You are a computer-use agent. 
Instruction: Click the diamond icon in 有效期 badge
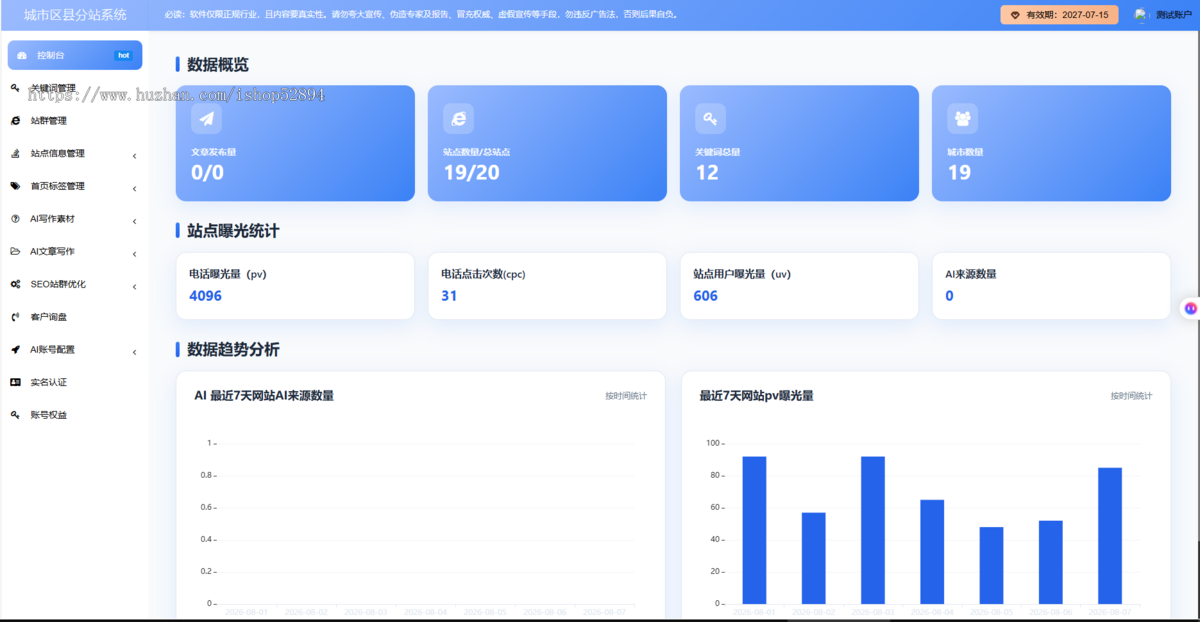click(1015, 16)
